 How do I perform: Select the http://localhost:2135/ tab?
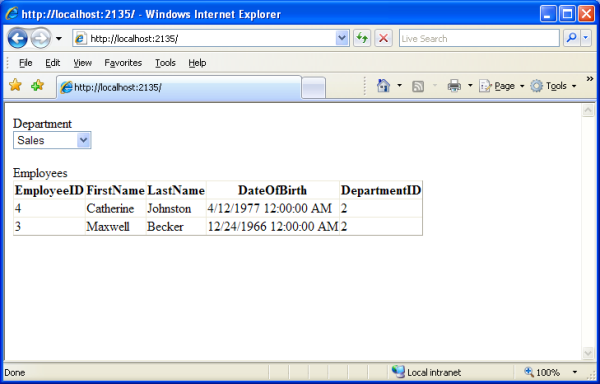[179, 88]
